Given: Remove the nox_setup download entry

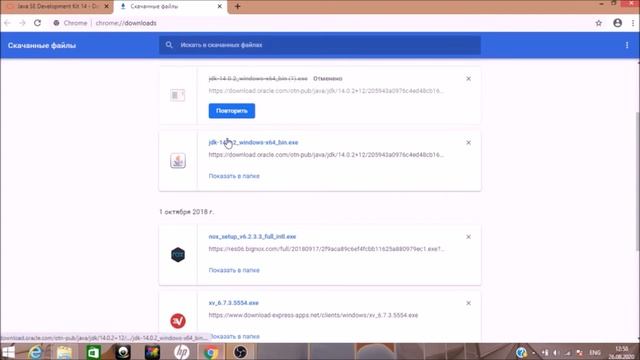Looking at the screenshot, I should point(469,237).
